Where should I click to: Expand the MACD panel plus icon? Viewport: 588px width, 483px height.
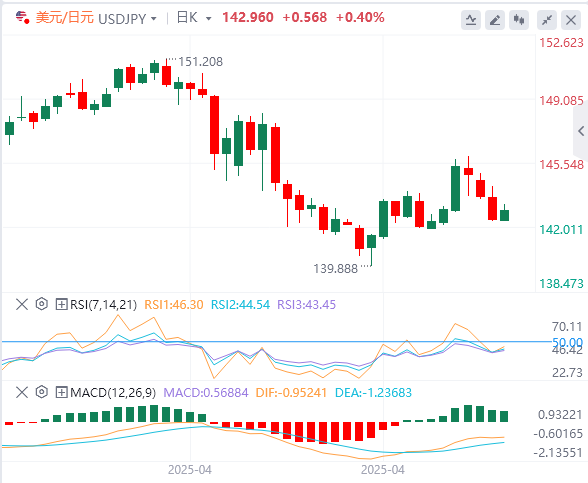[x=61, y=392]
